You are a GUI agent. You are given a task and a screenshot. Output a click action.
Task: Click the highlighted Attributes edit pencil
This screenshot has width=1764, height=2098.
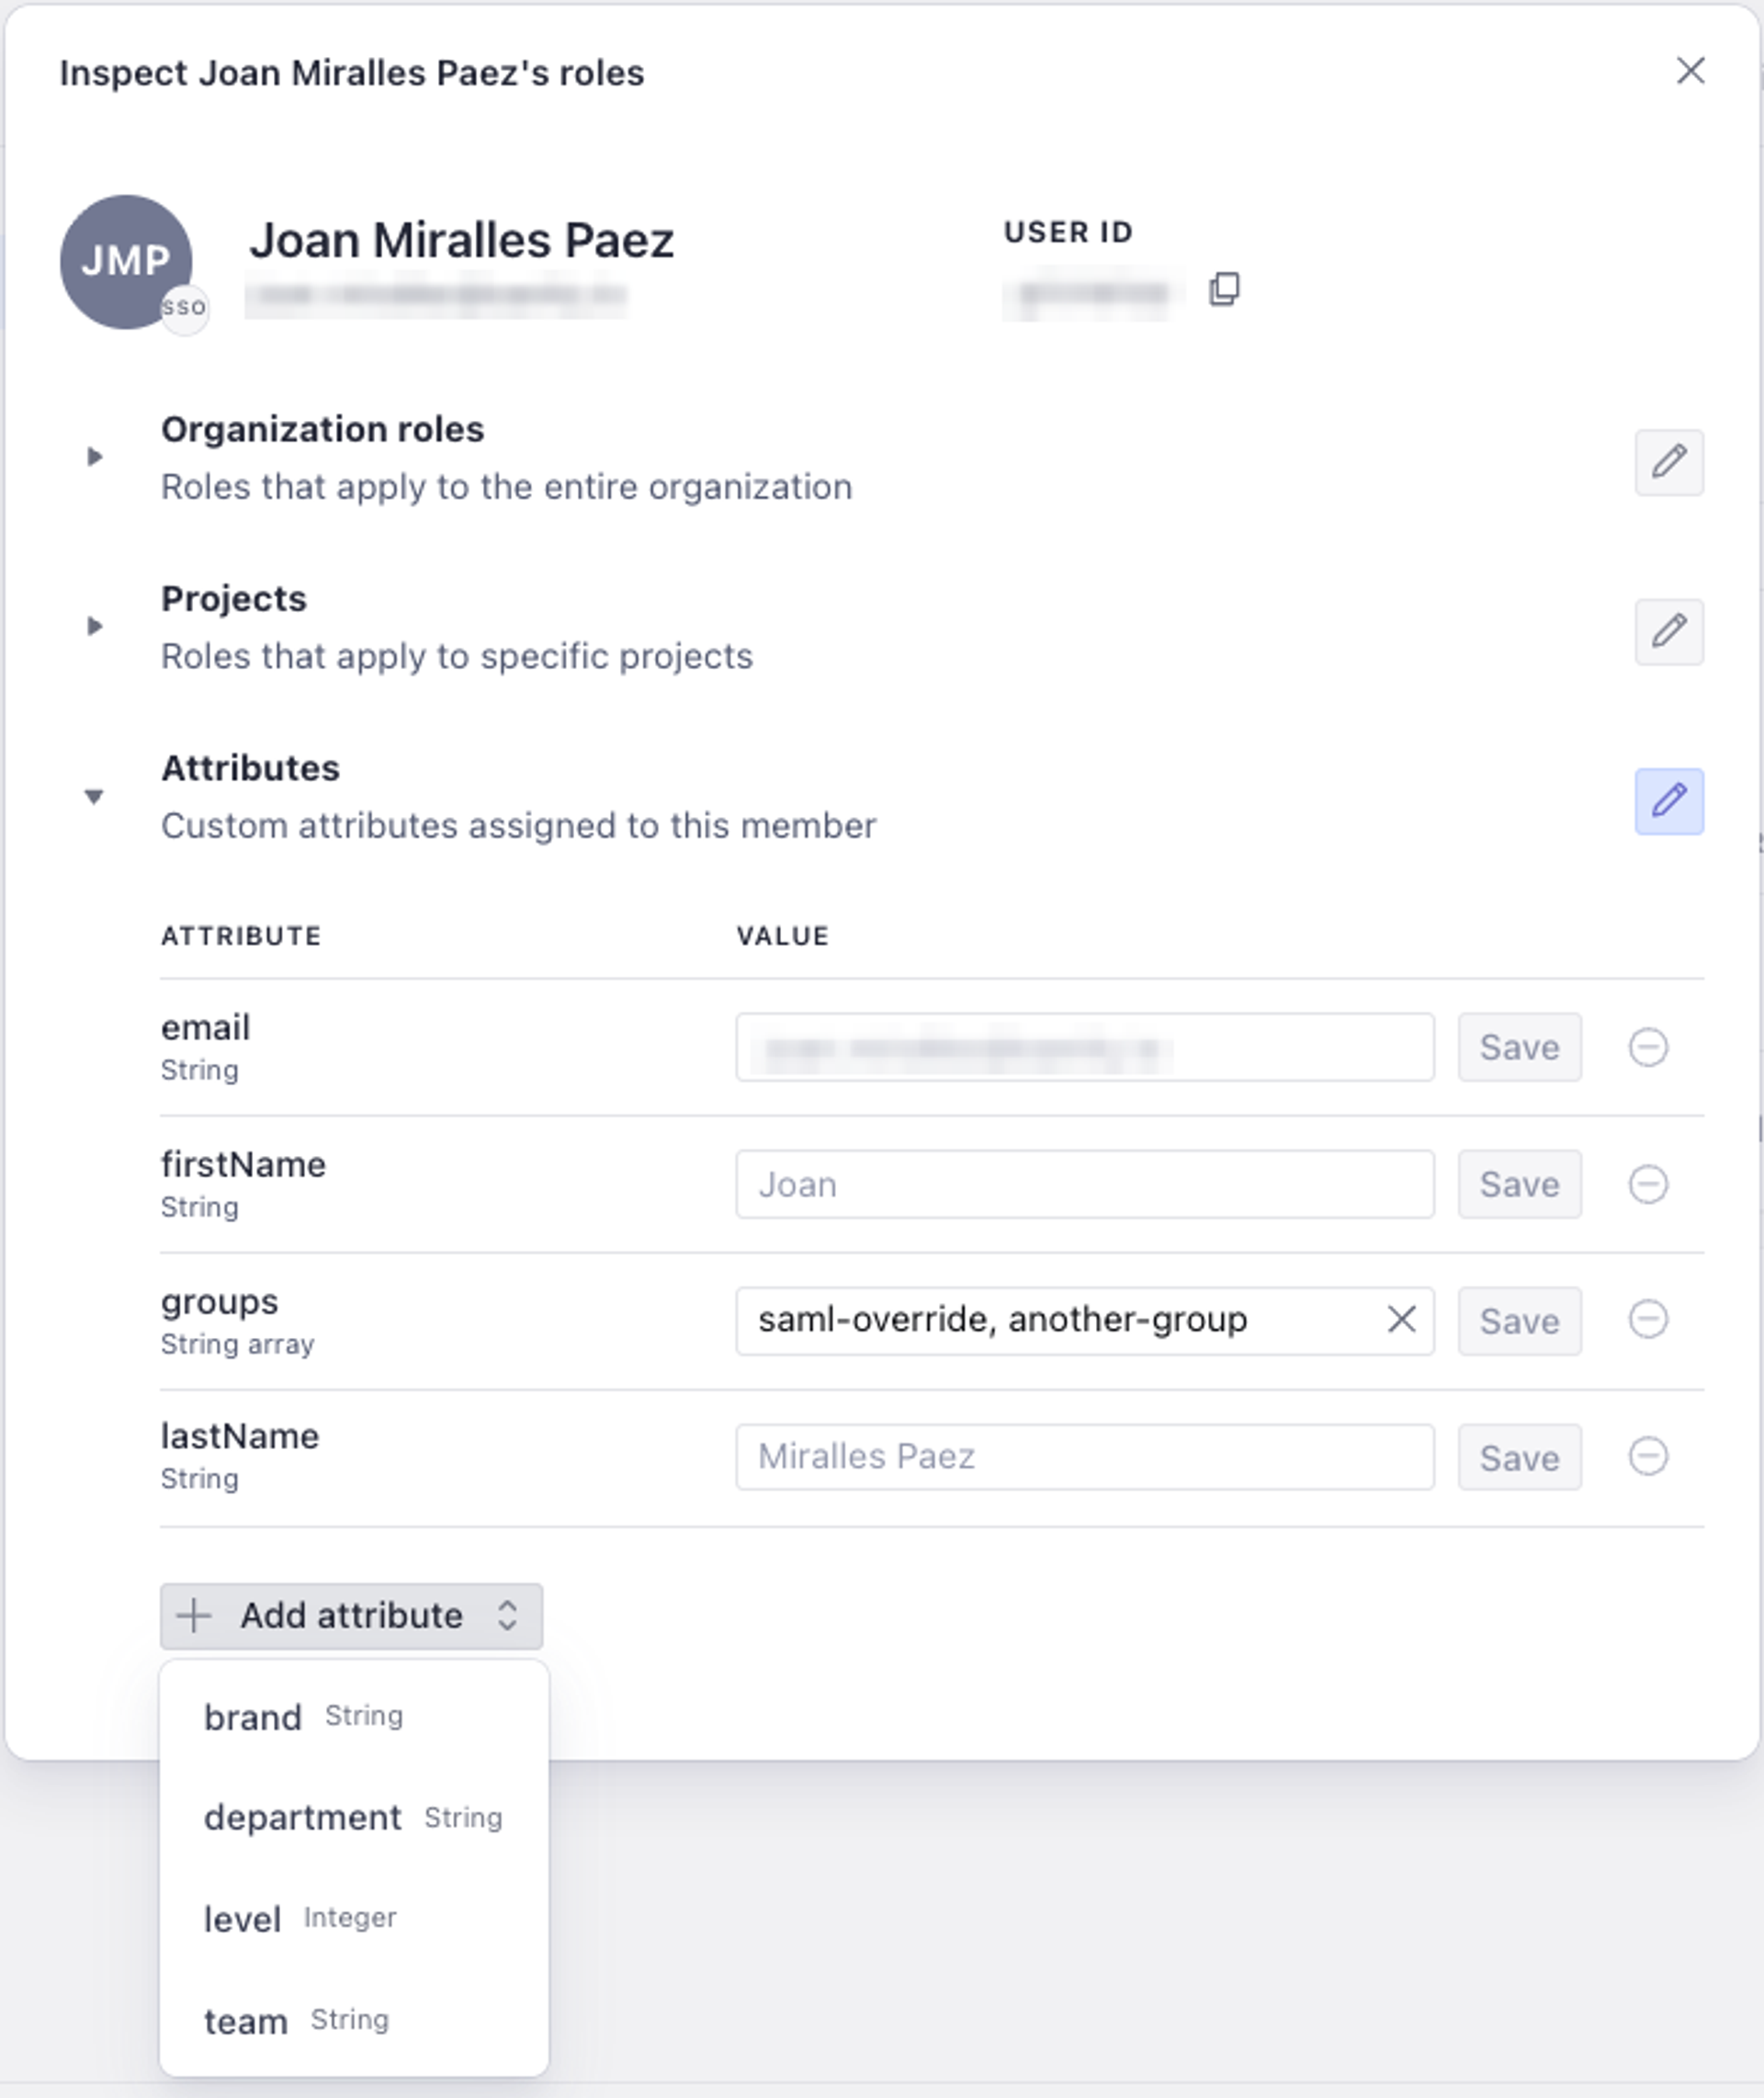1670,800
